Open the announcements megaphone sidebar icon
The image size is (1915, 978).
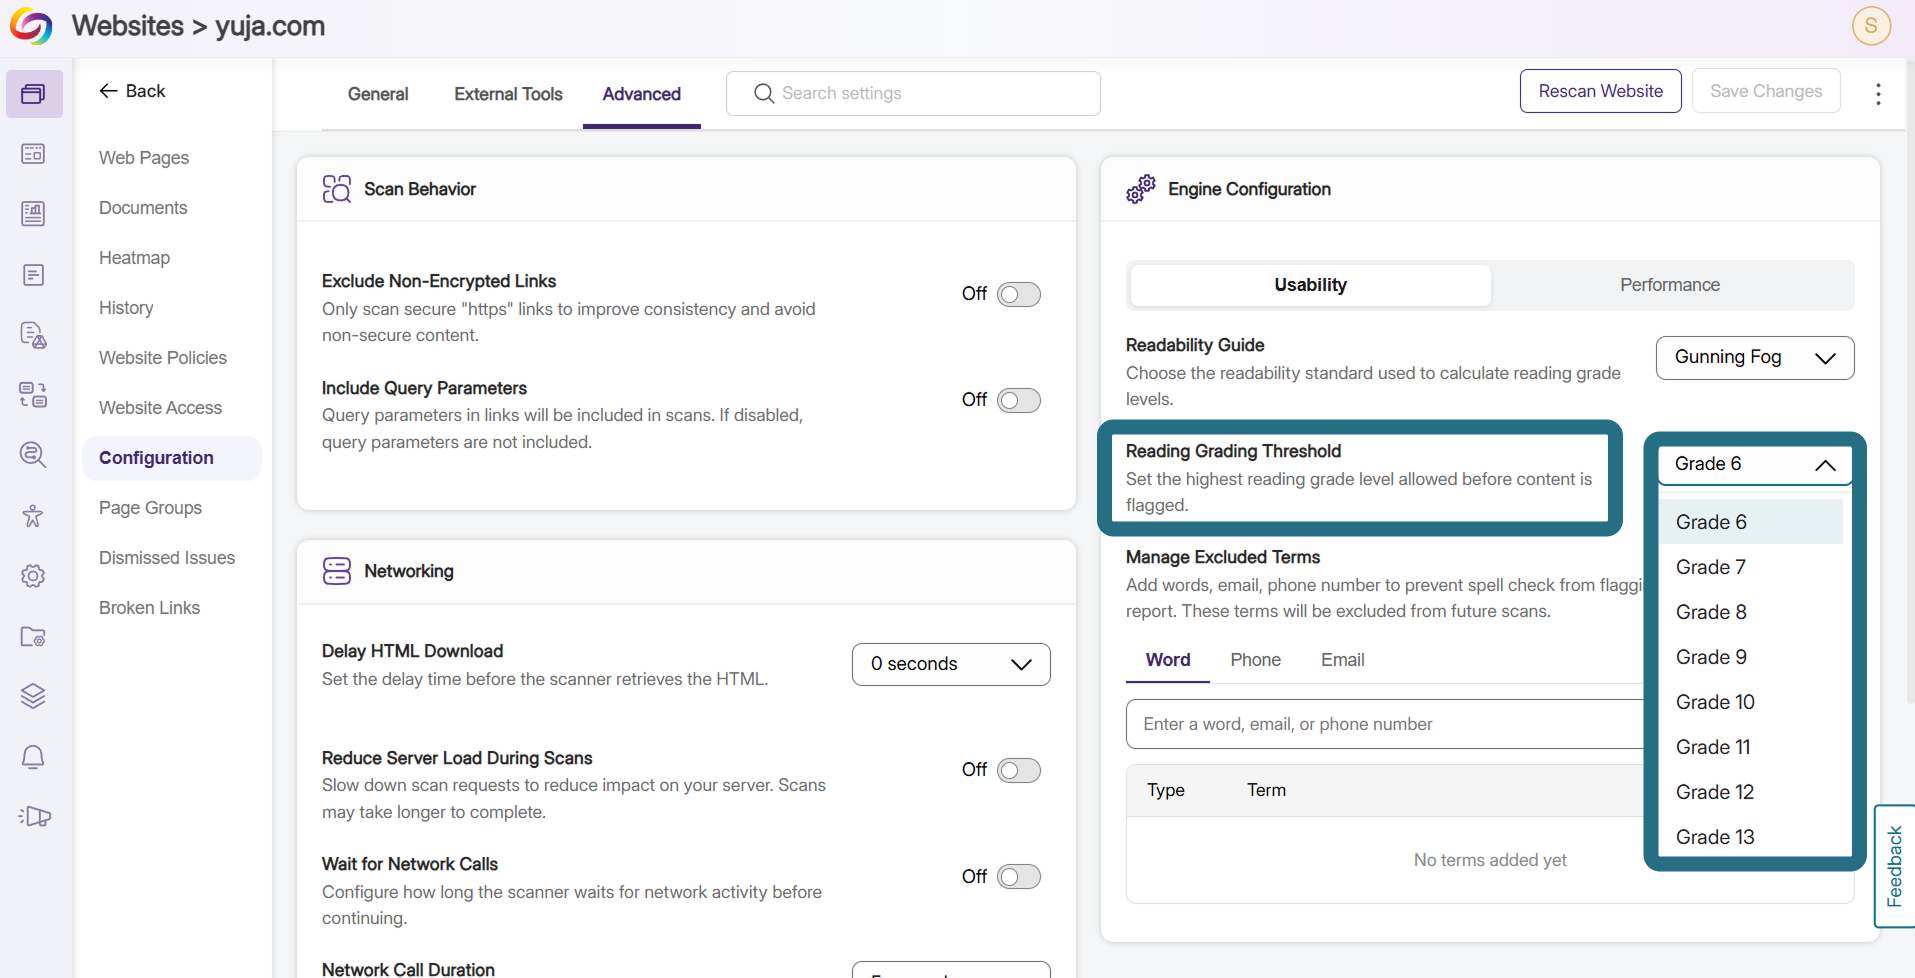[x=34, y=817]
